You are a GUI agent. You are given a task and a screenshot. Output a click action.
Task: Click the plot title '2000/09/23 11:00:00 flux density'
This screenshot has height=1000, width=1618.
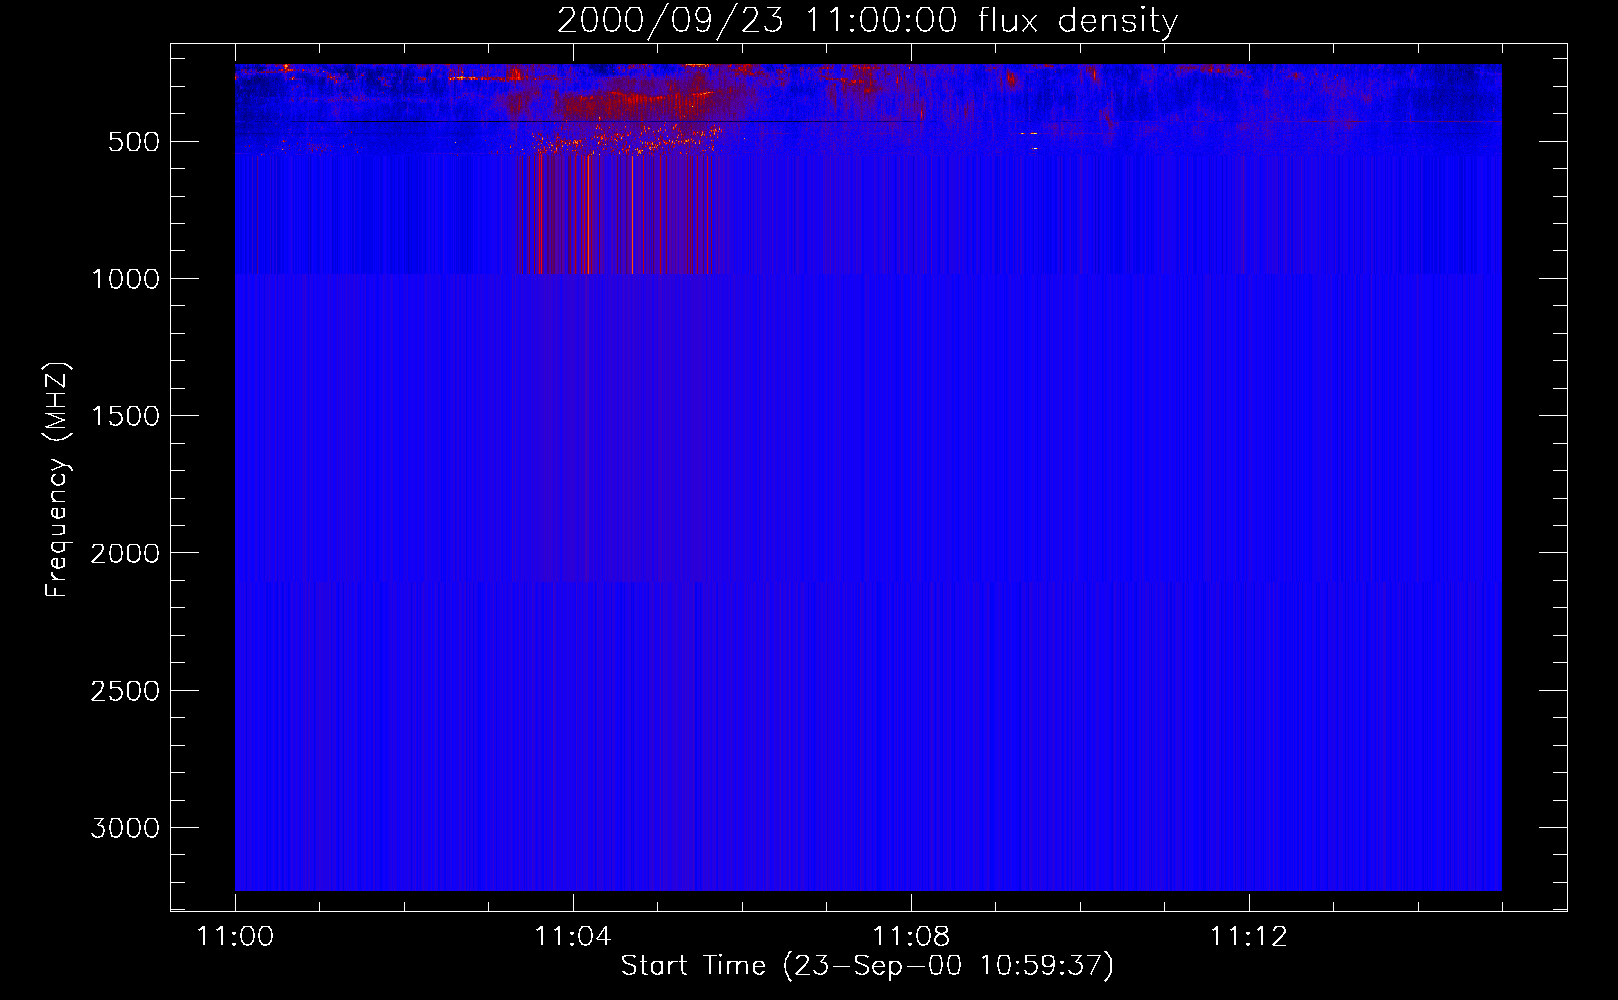point(867,21)
